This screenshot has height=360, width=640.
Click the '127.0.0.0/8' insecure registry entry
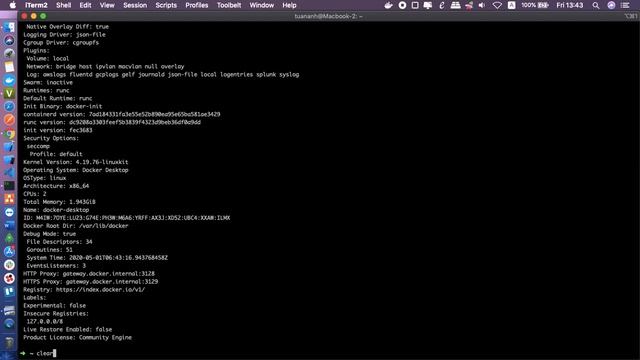pos(44,321)
